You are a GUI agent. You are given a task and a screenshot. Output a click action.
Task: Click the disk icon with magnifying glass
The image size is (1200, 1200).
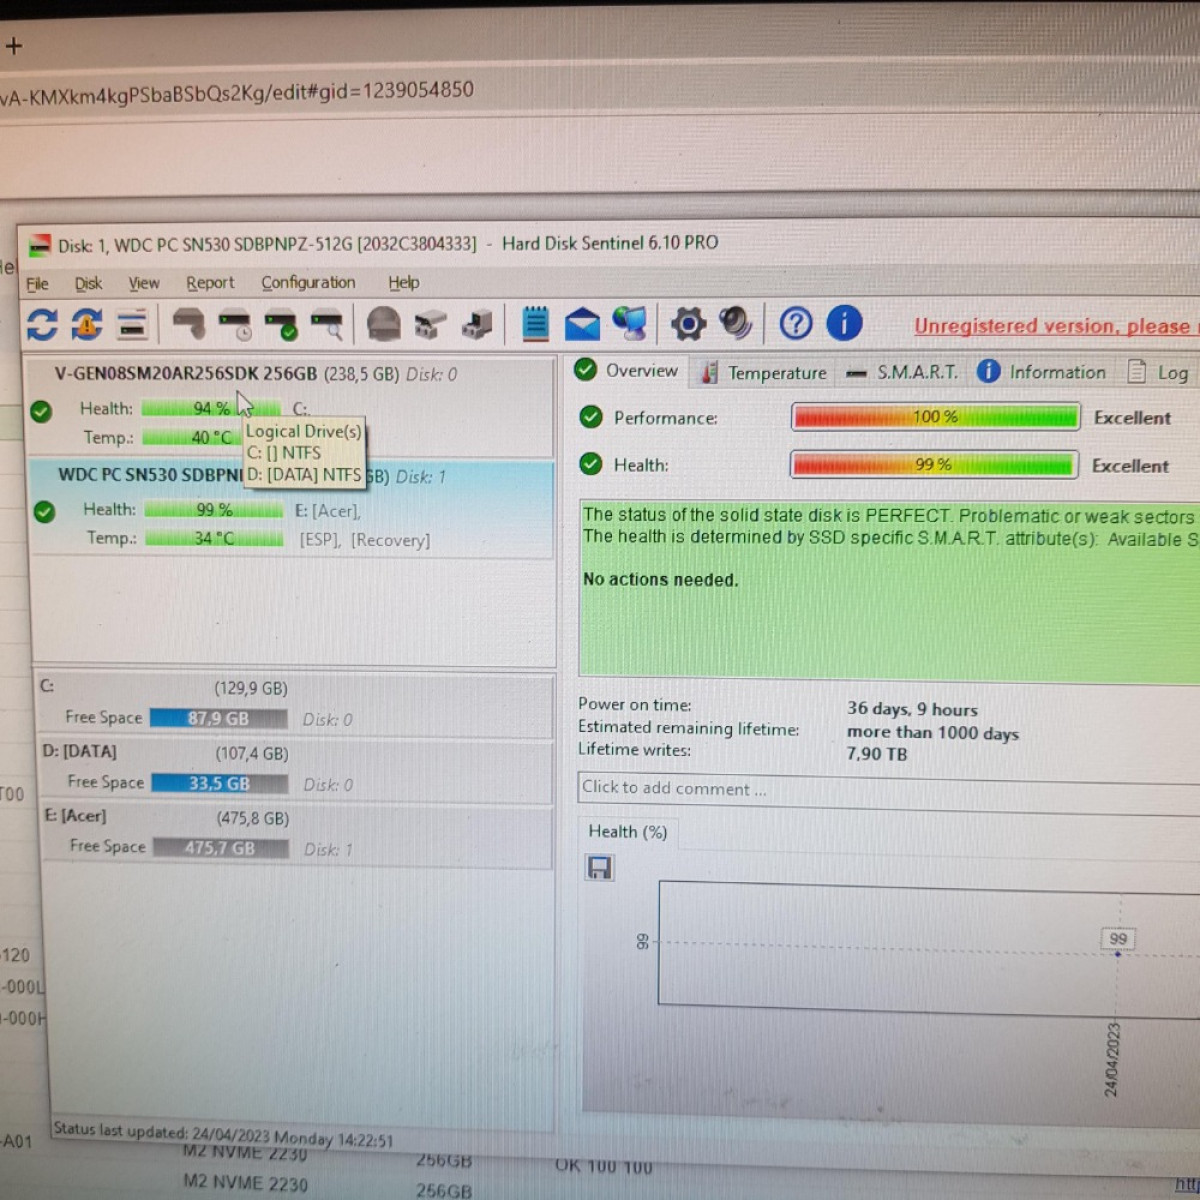(x=327, y=325)
